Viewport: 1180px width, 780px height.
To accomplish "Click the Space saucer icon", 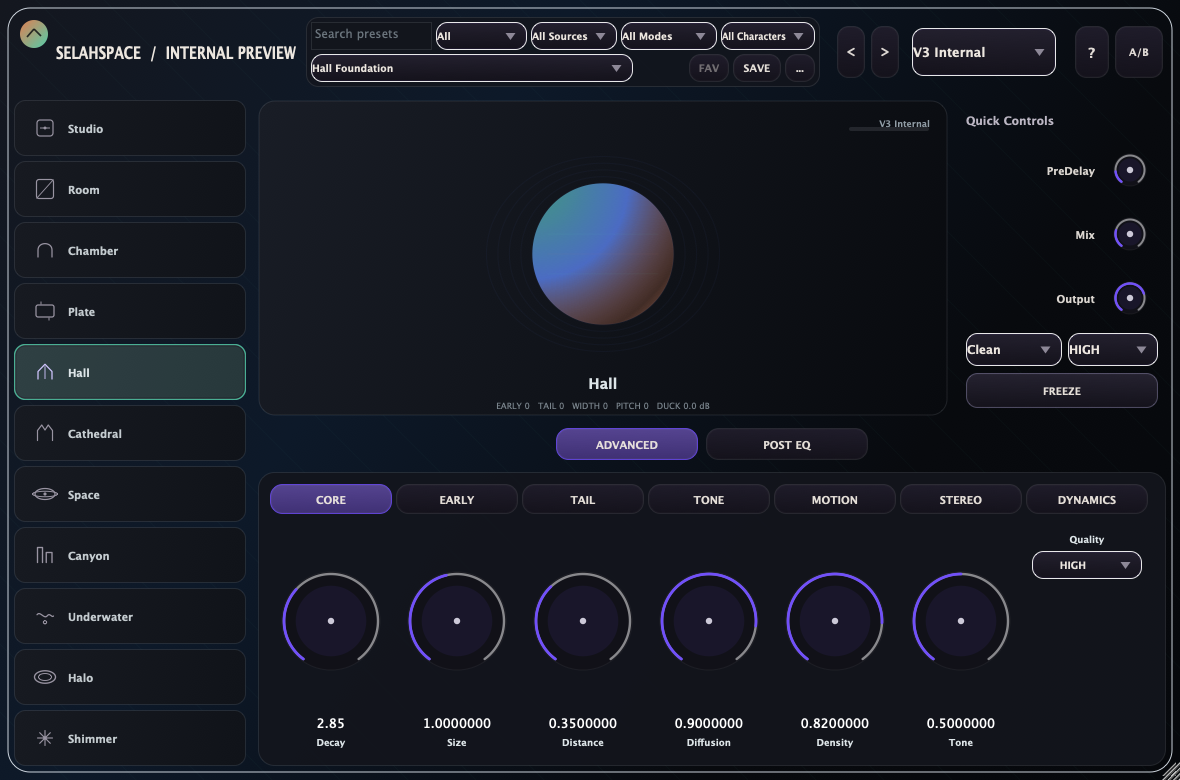I will point(45,495).
